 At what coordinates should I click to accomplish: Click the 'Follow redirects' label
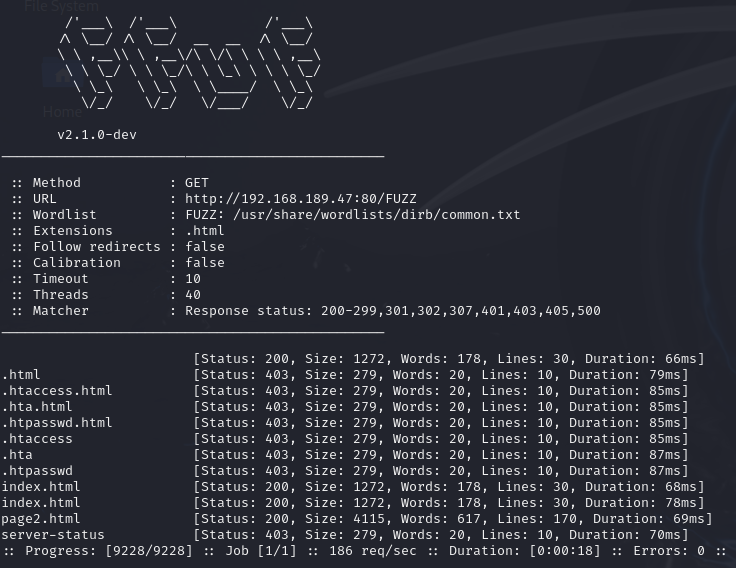pyautogui.click(x=97, y=246)
